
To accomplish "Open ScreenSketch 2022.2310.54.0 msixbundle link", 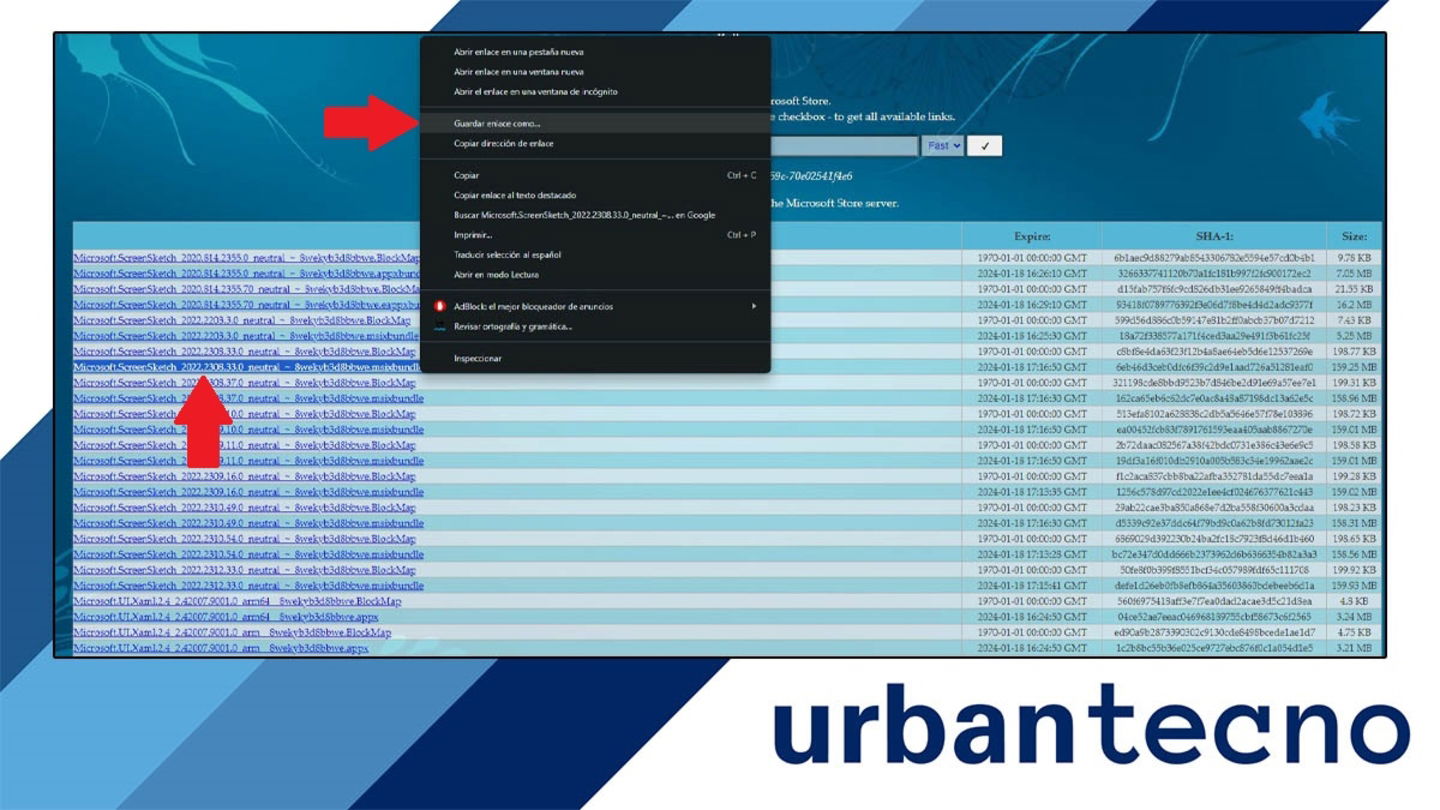I will tap(248, 554).
